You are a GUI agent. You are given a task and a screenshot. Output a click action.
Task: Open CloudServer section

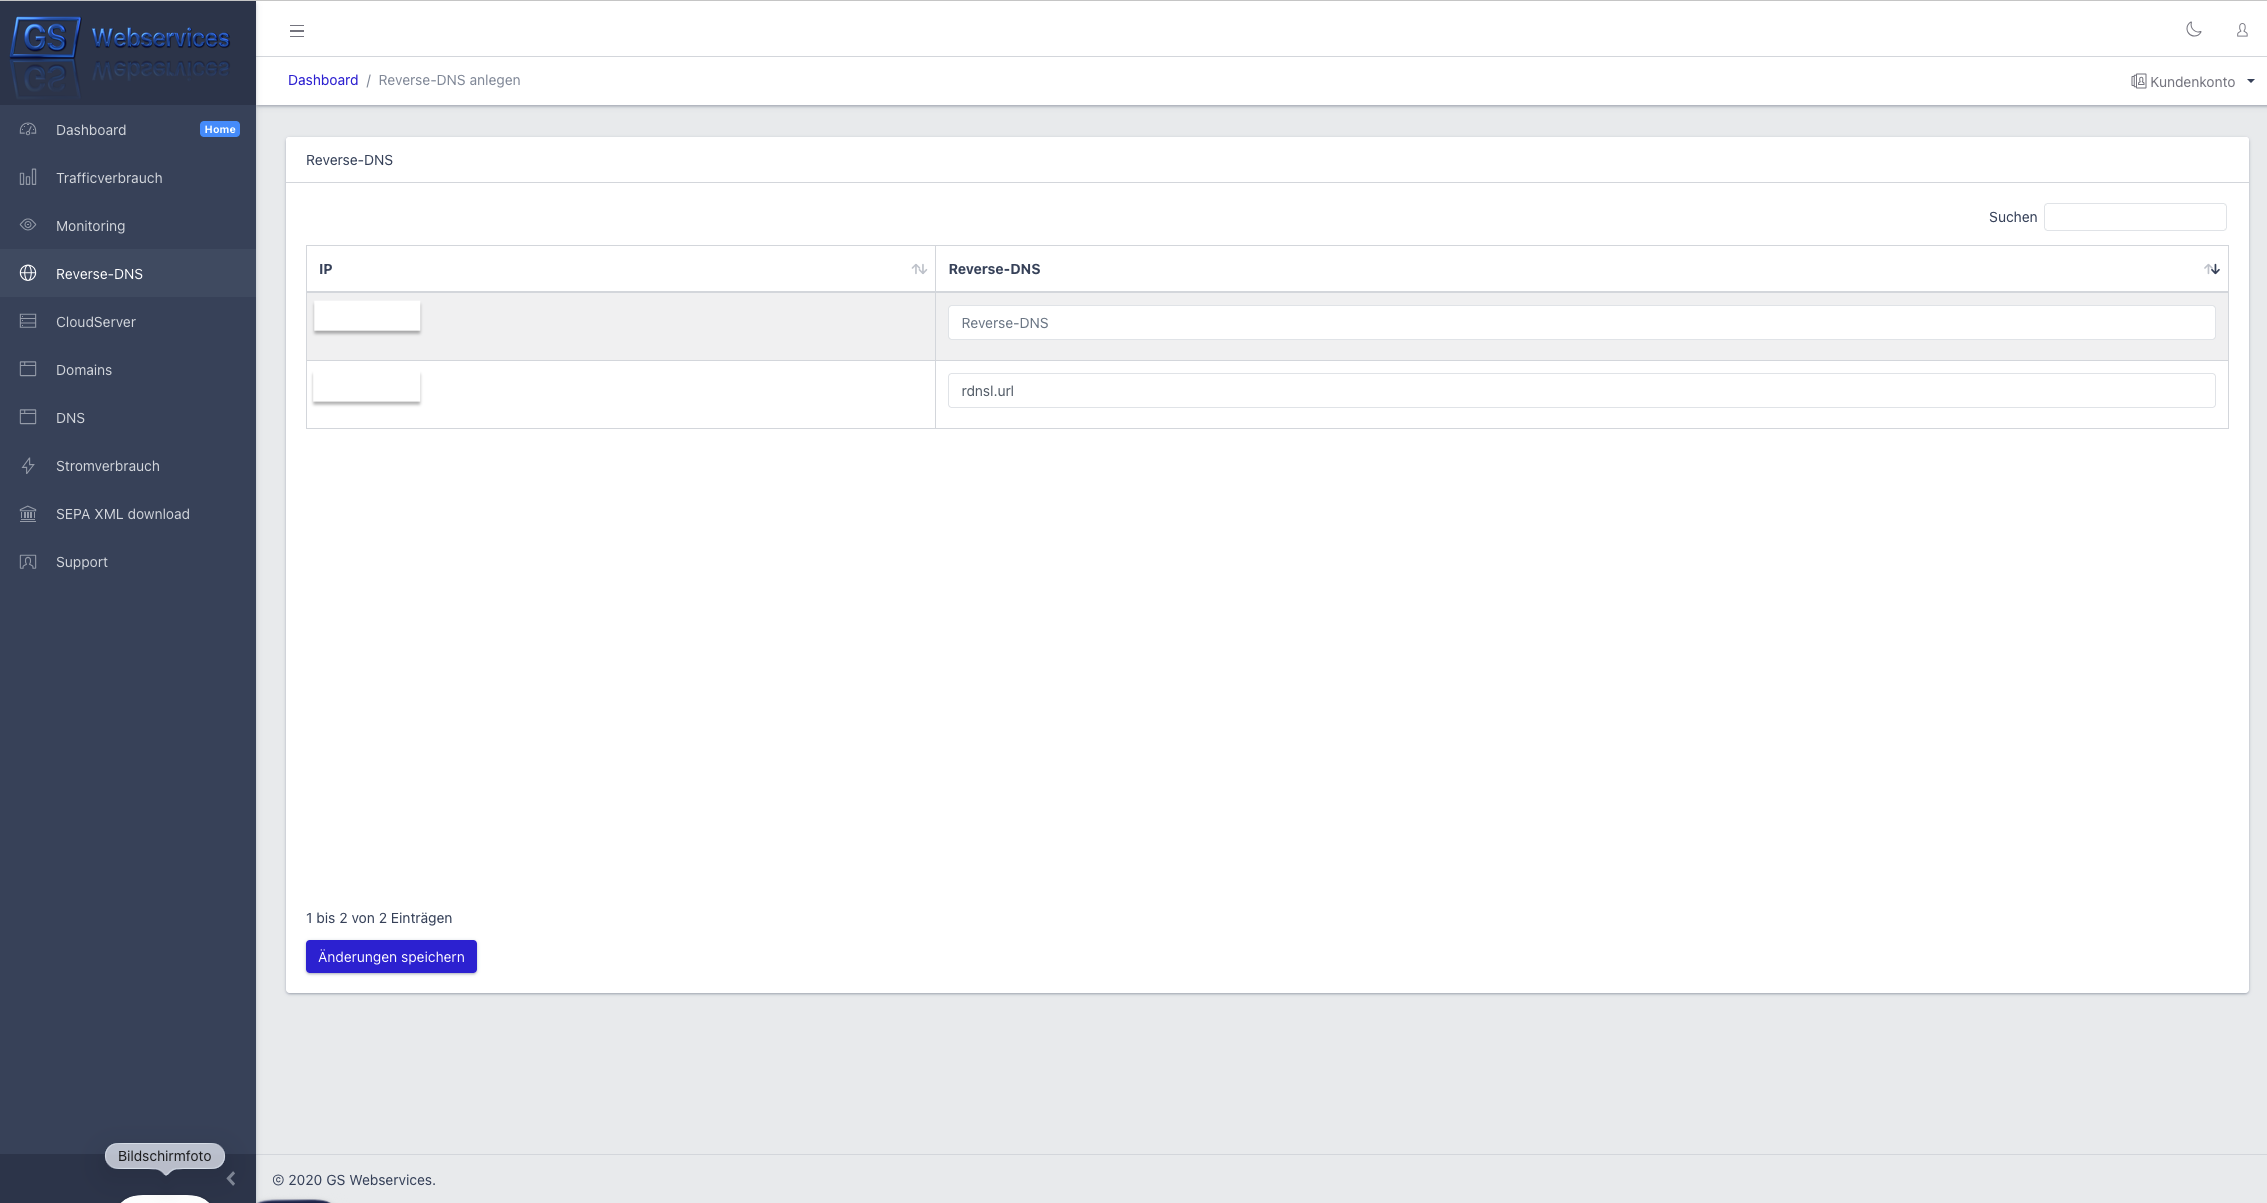tap(128, 321)
